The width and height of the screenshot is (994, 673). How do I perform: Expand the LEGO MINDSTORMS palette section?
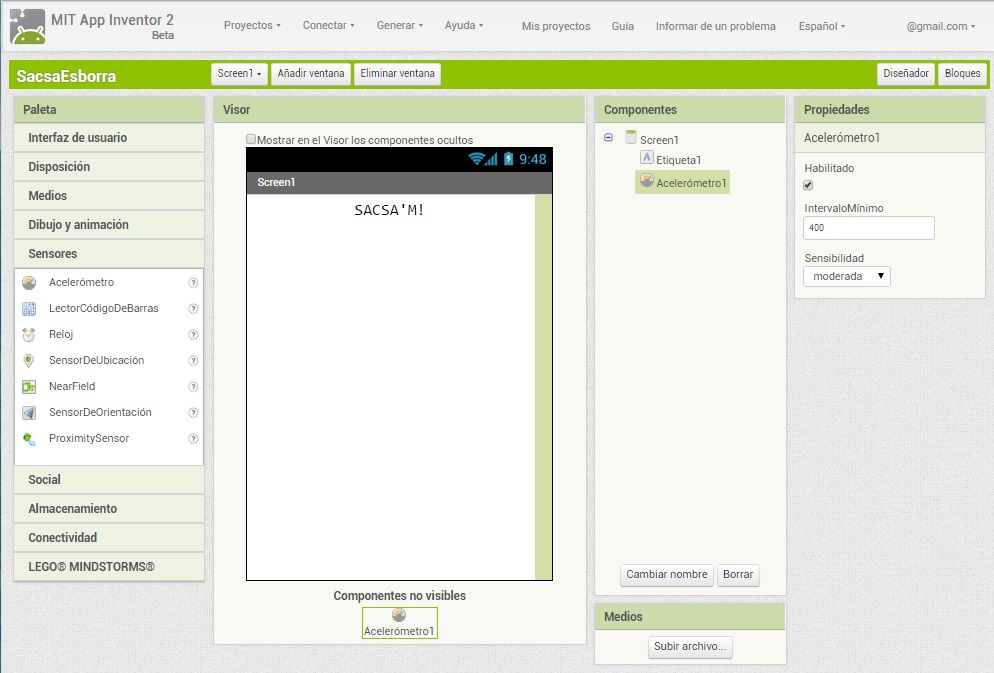pos(109,567)
